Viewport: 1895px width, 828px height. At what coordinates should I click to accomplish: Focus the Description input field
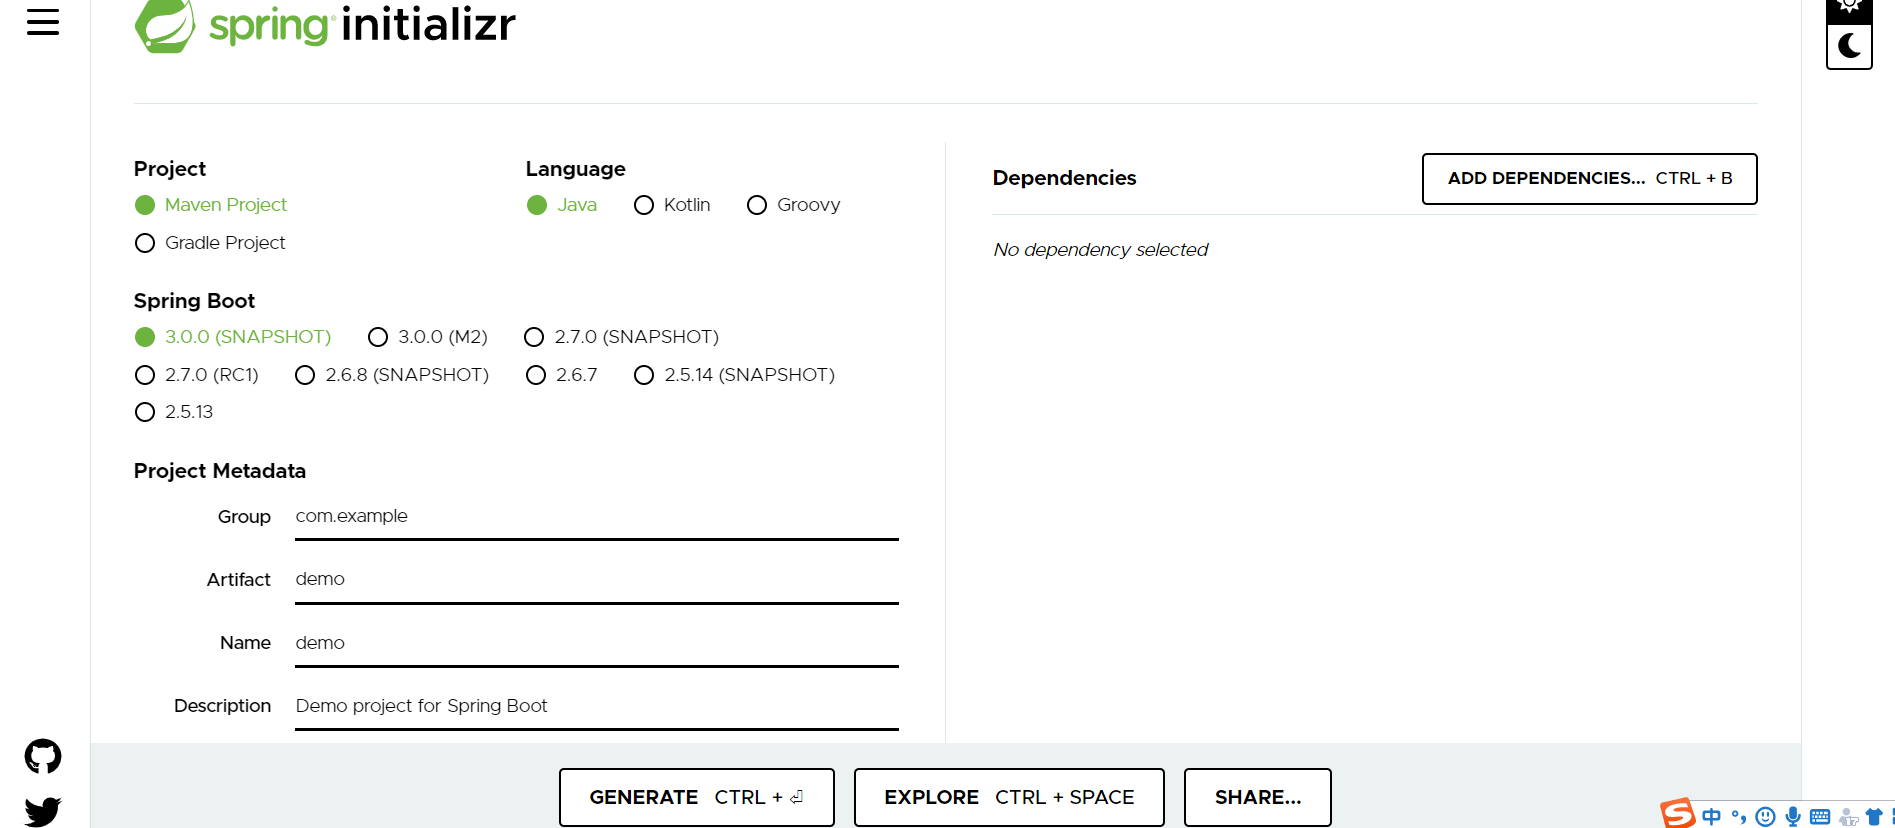(x=597, y=706)
